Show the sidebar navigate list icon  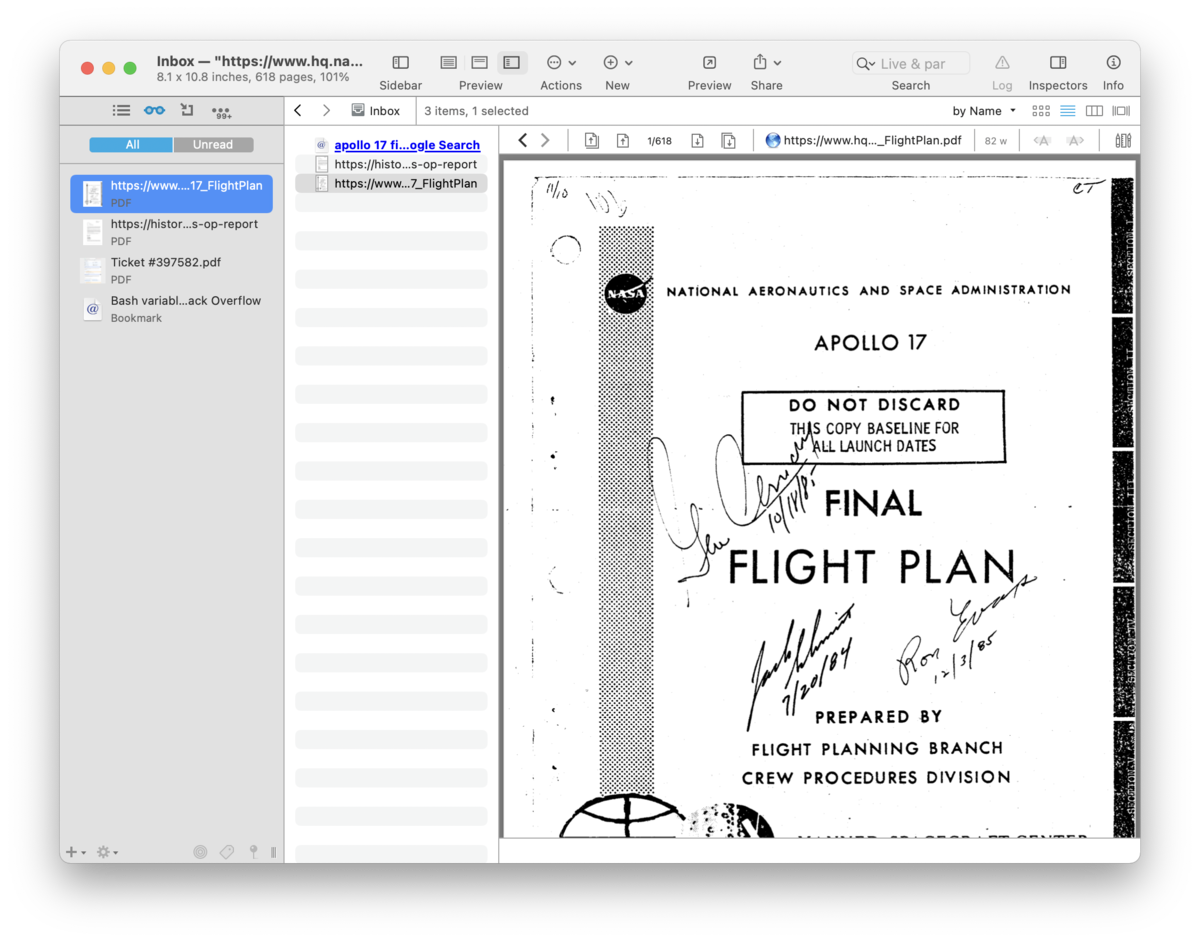pos(121,111)
